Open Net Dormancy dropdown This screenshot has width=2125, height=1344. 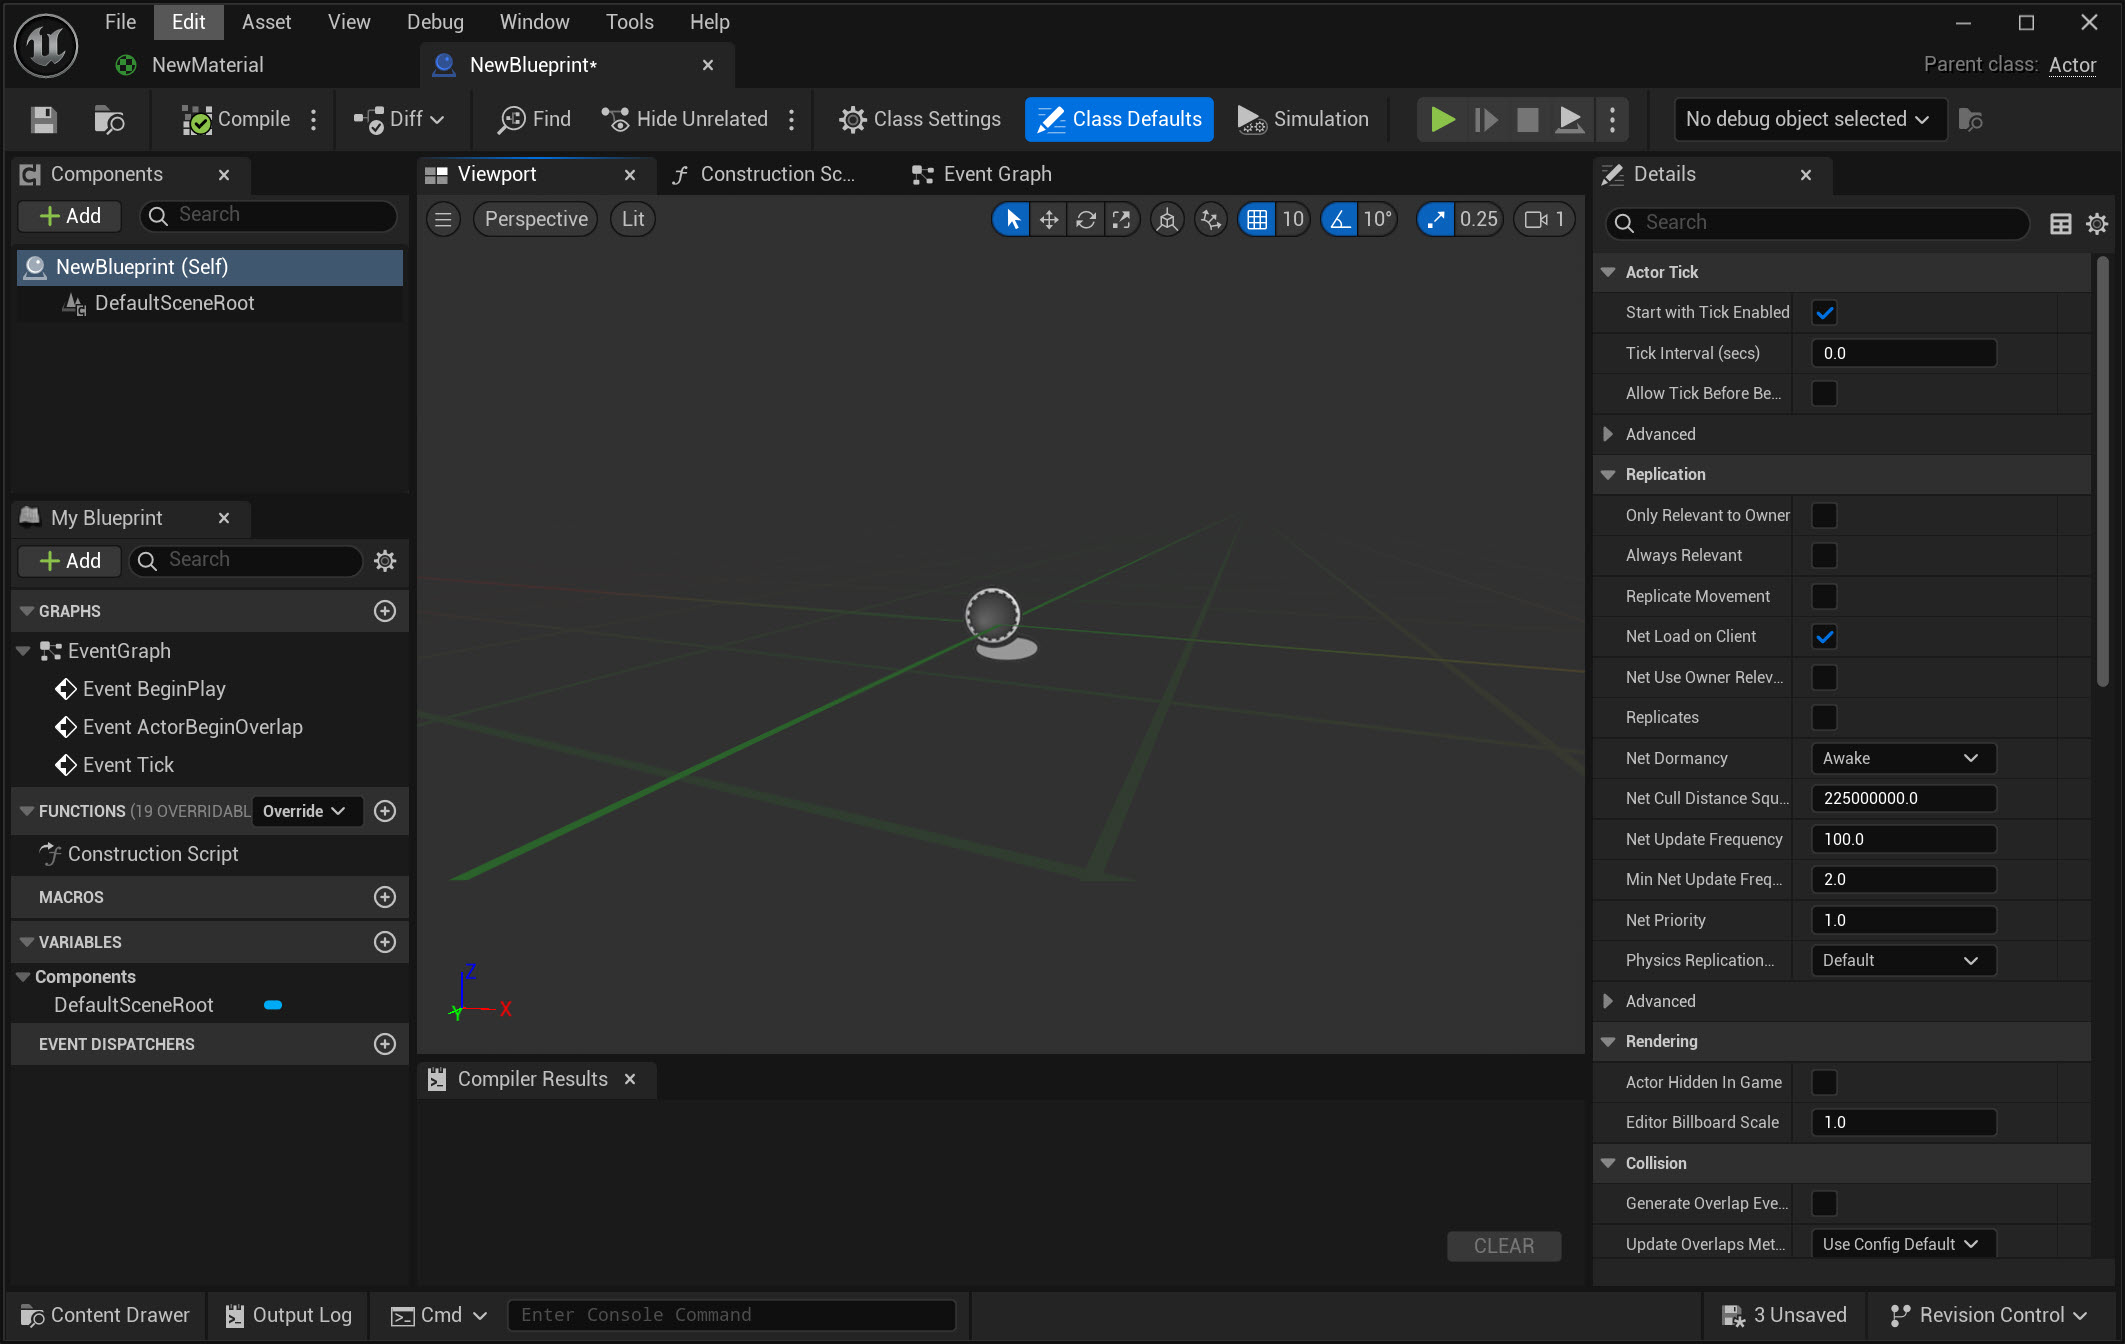pyautogui.click(x=1902, y=758)
